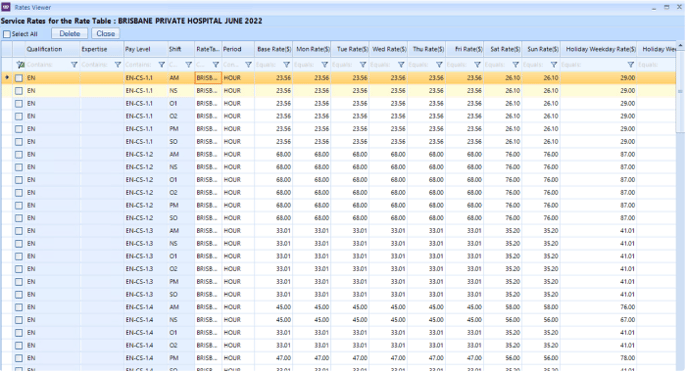Viewport: 687px width, 372px height.
Task: Open the Qualification column filter funnel
Action: point(74,64)
